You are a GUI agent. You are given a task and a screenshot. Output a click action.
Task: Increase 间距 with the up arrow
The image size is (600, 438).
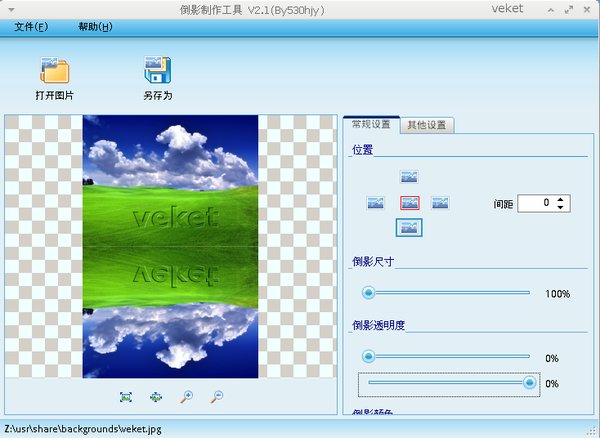(561, 200)
